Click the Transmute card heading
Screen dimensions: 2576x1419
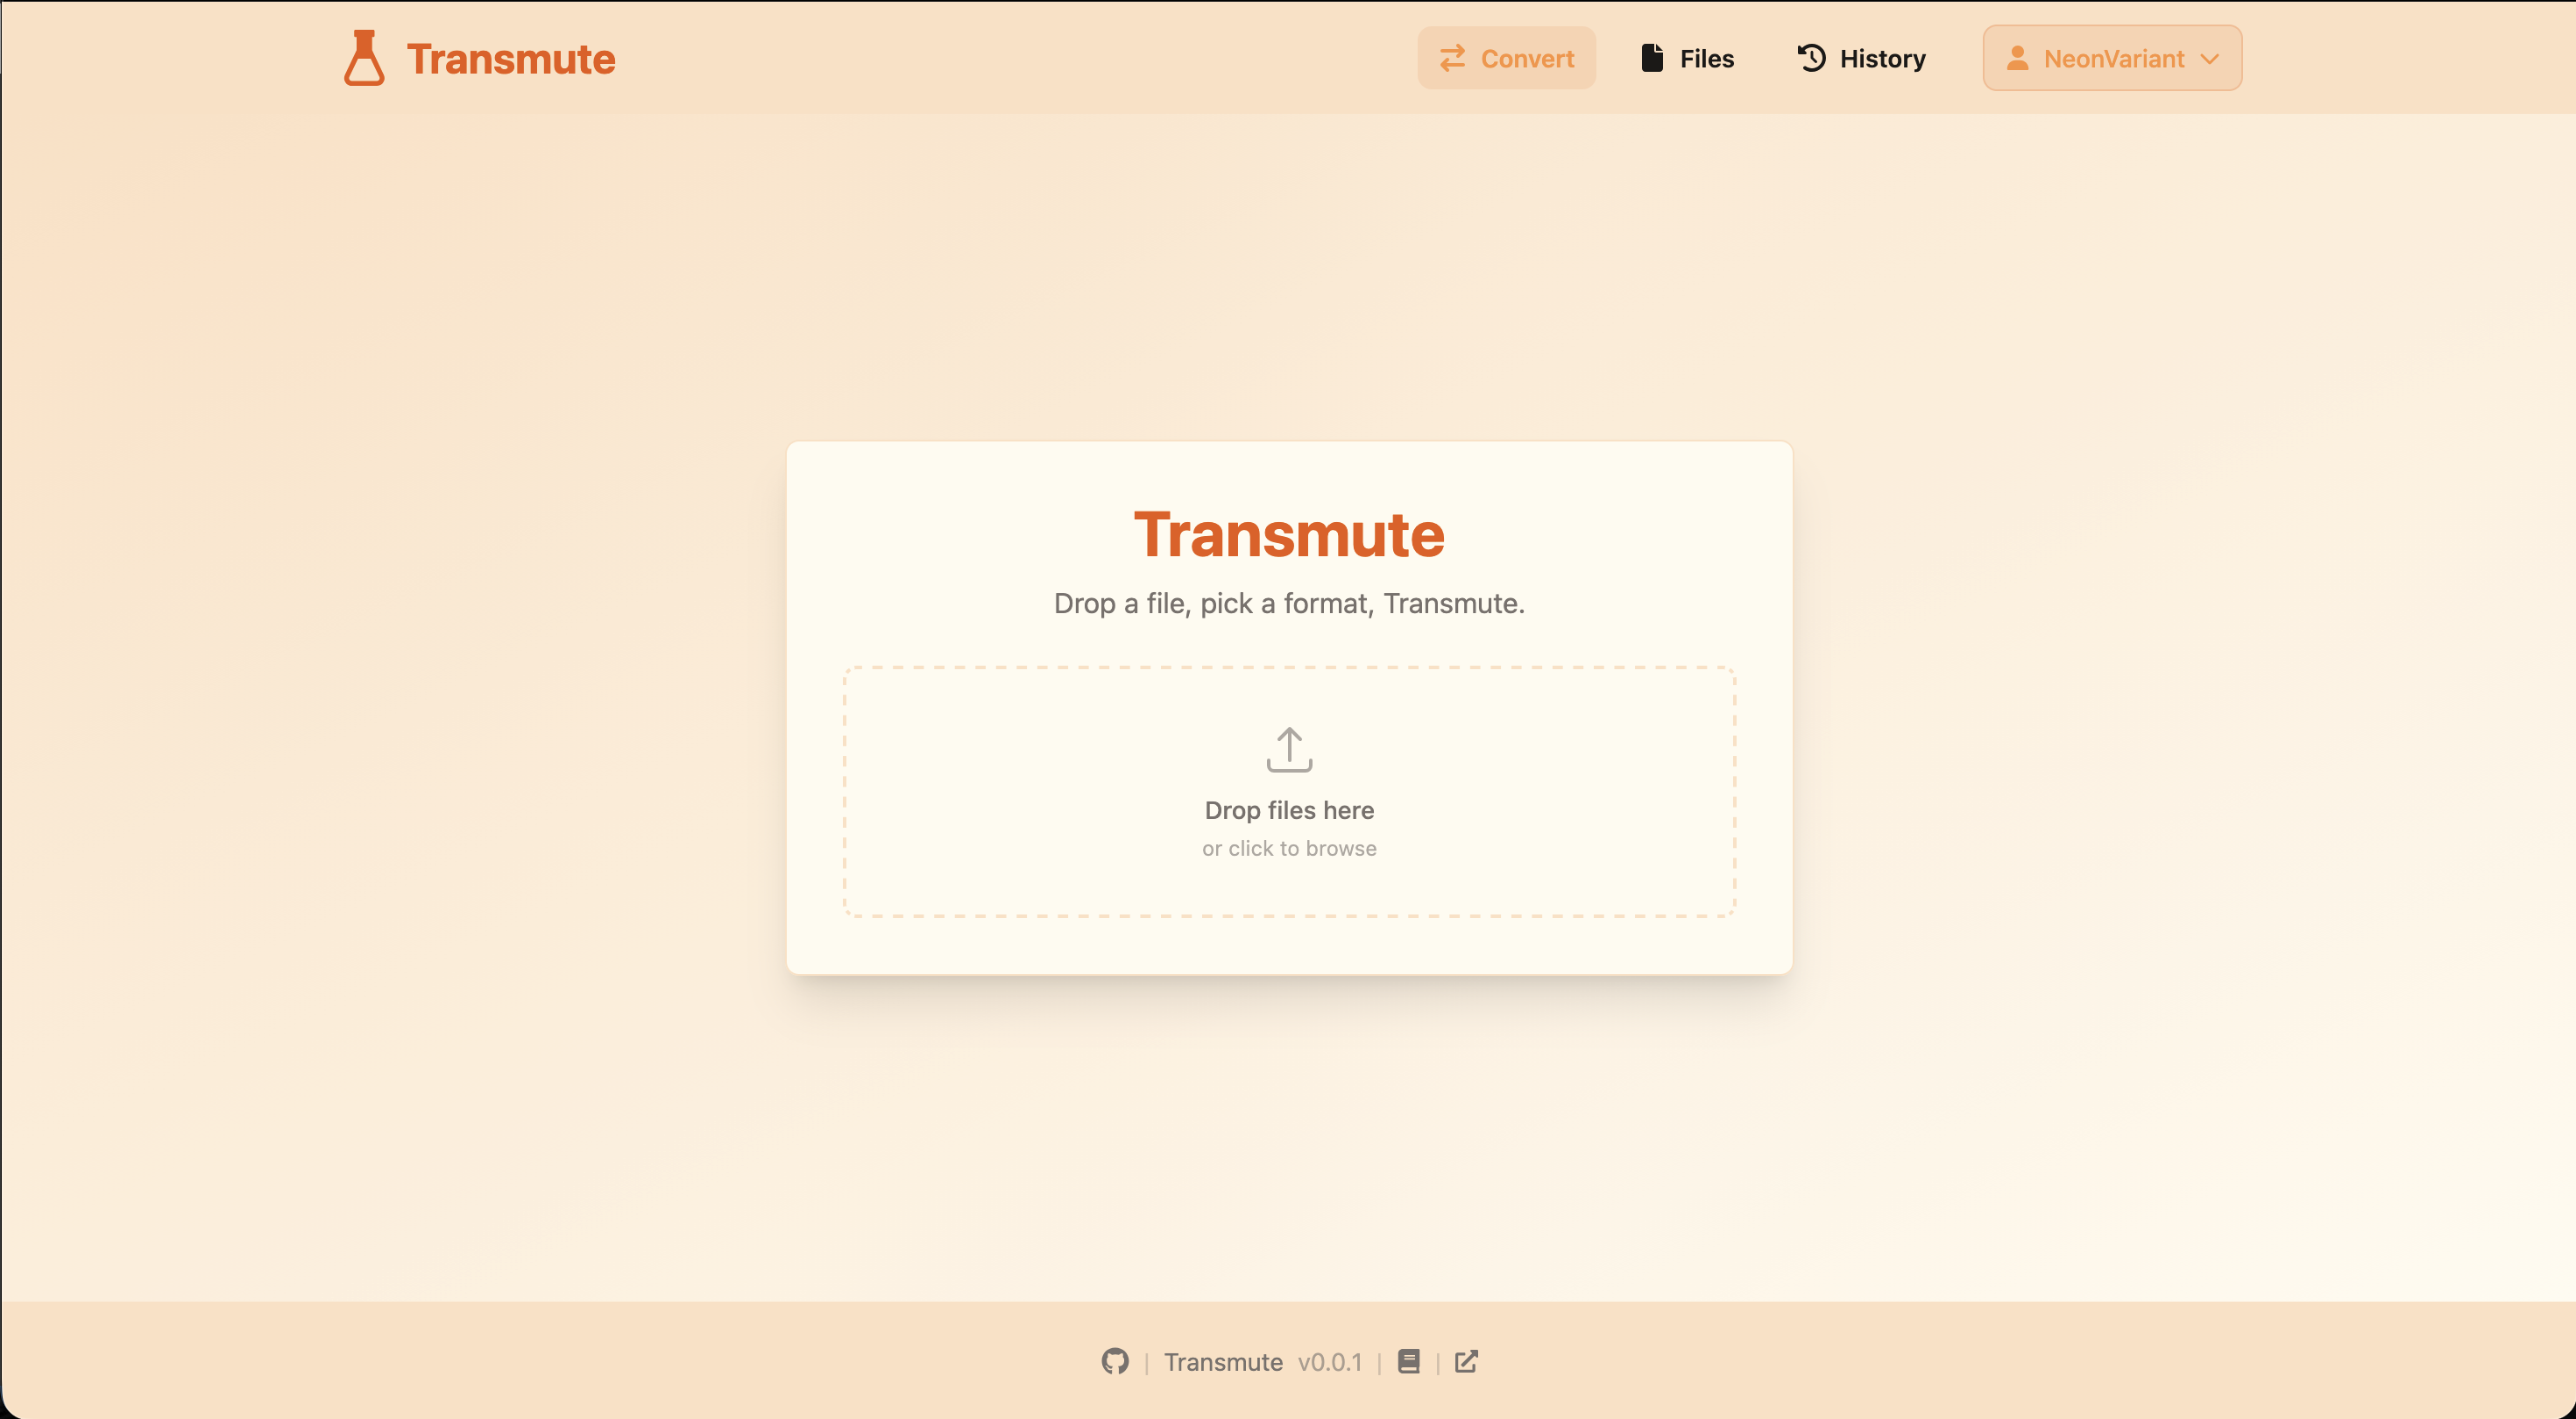[x=1288, y=534]
